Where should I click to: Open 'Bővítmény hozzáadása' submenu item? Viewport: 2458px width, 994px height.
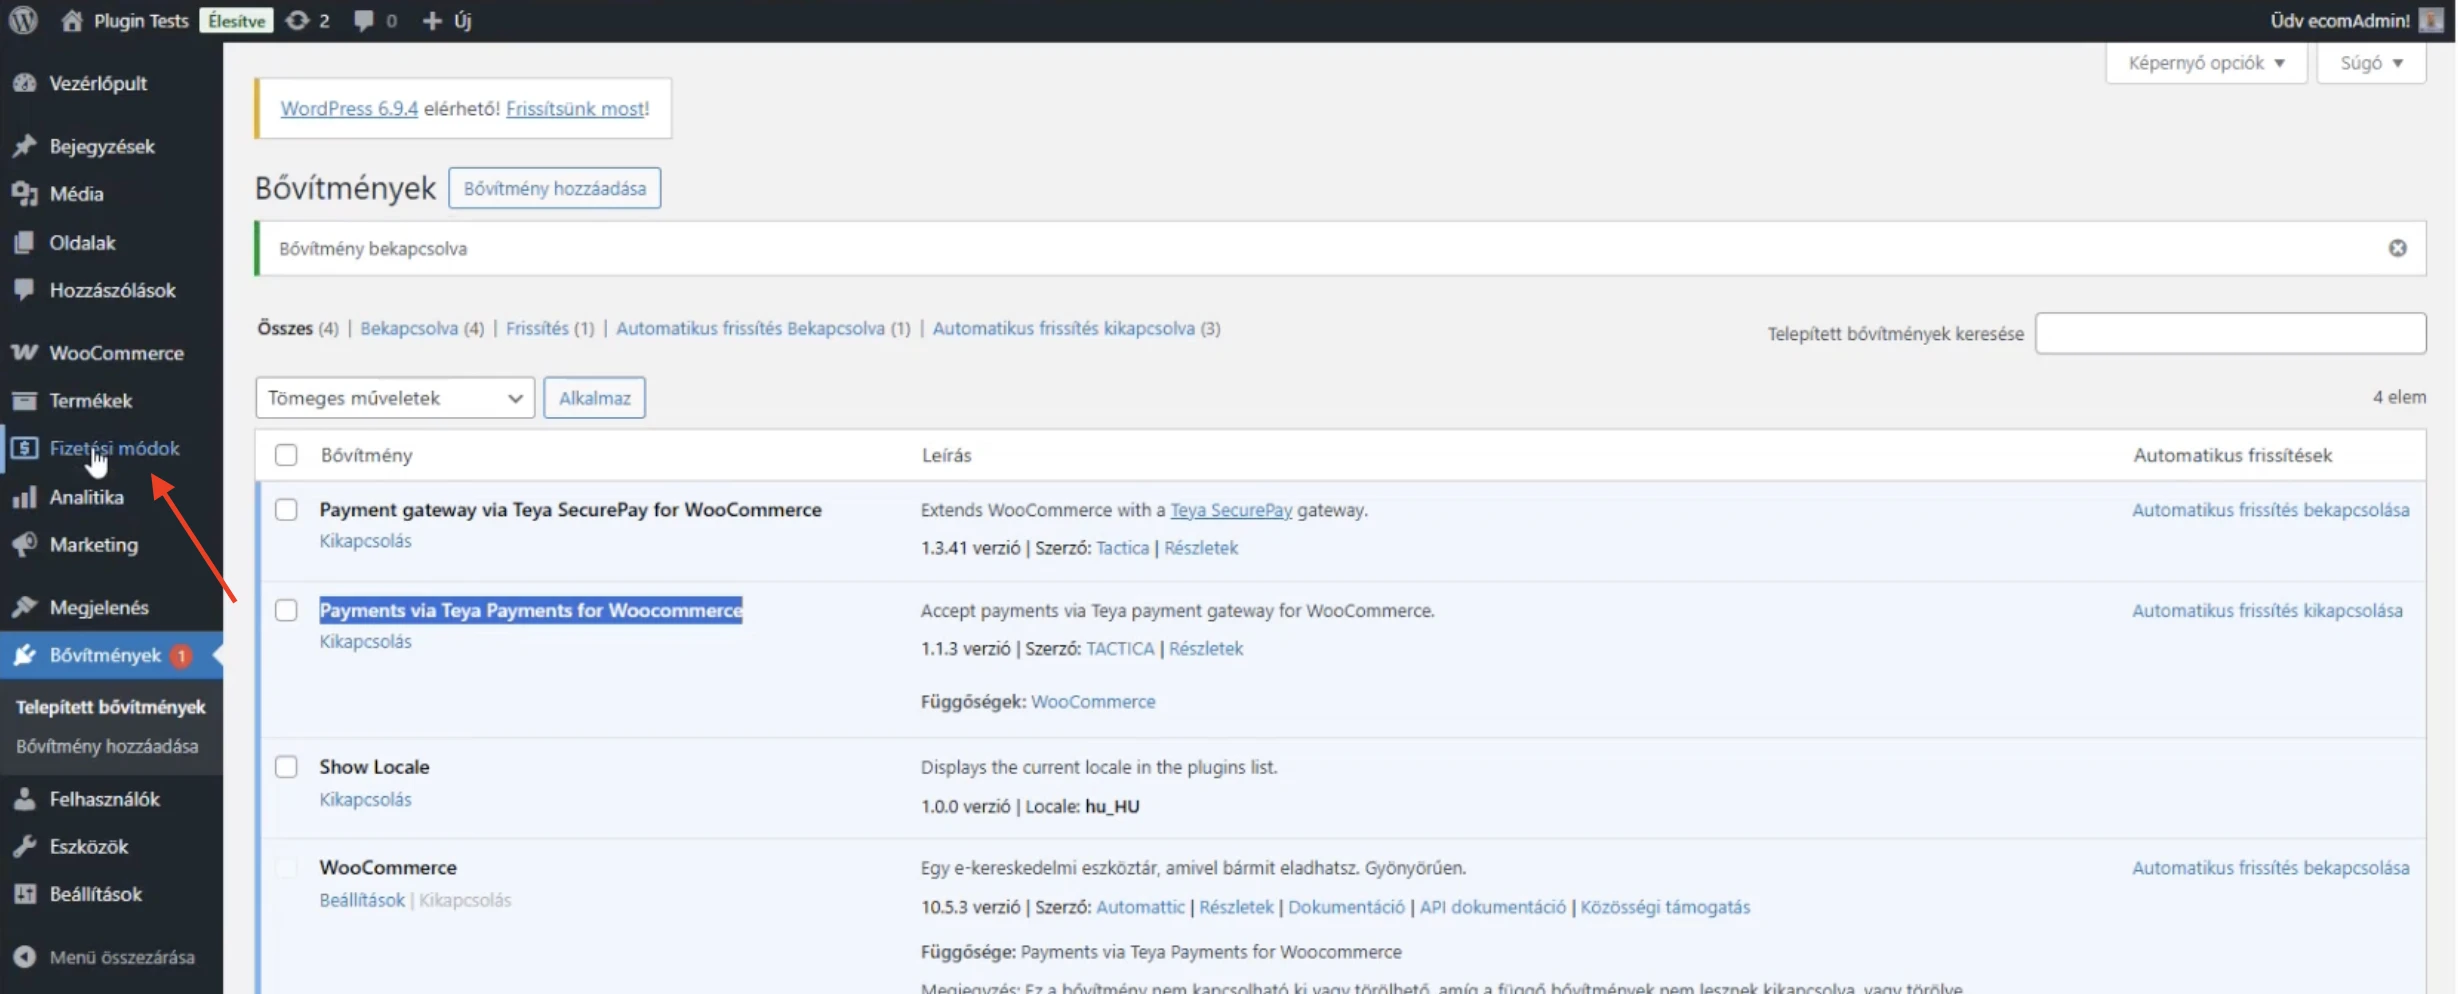pos(107,746)
